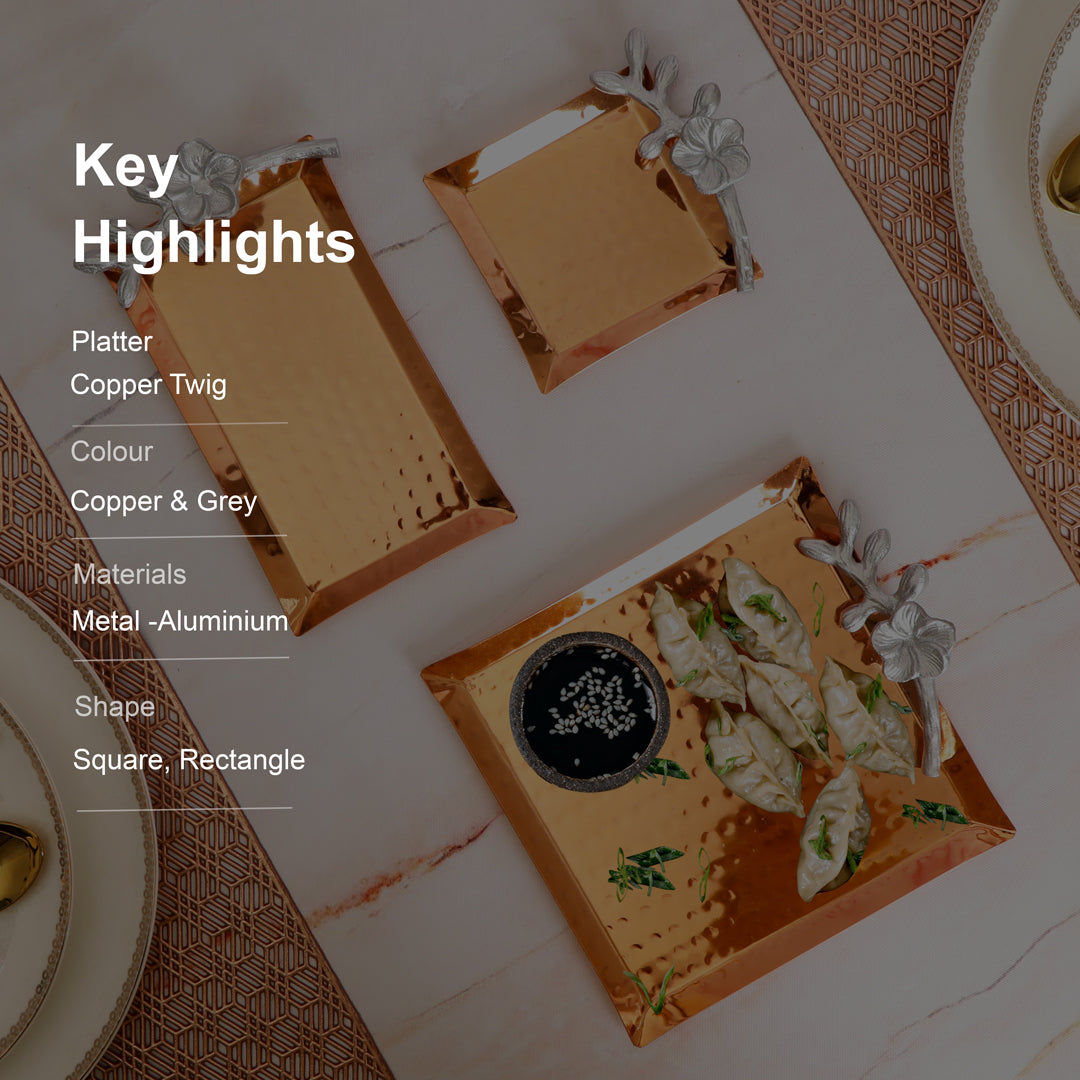
Task: Select 'Metal -Aluminium' text
Action: [180, 621]
